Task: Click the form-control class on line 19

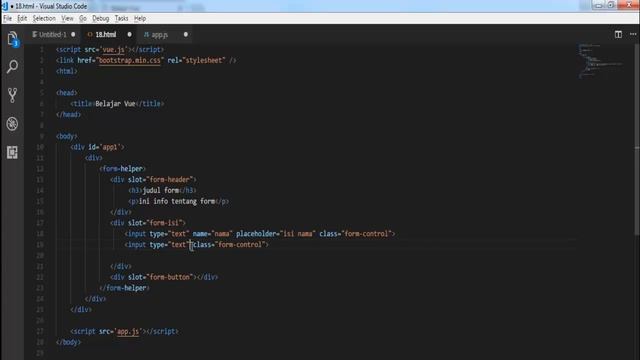Action: pyautogui.click(x=240, y=245)
